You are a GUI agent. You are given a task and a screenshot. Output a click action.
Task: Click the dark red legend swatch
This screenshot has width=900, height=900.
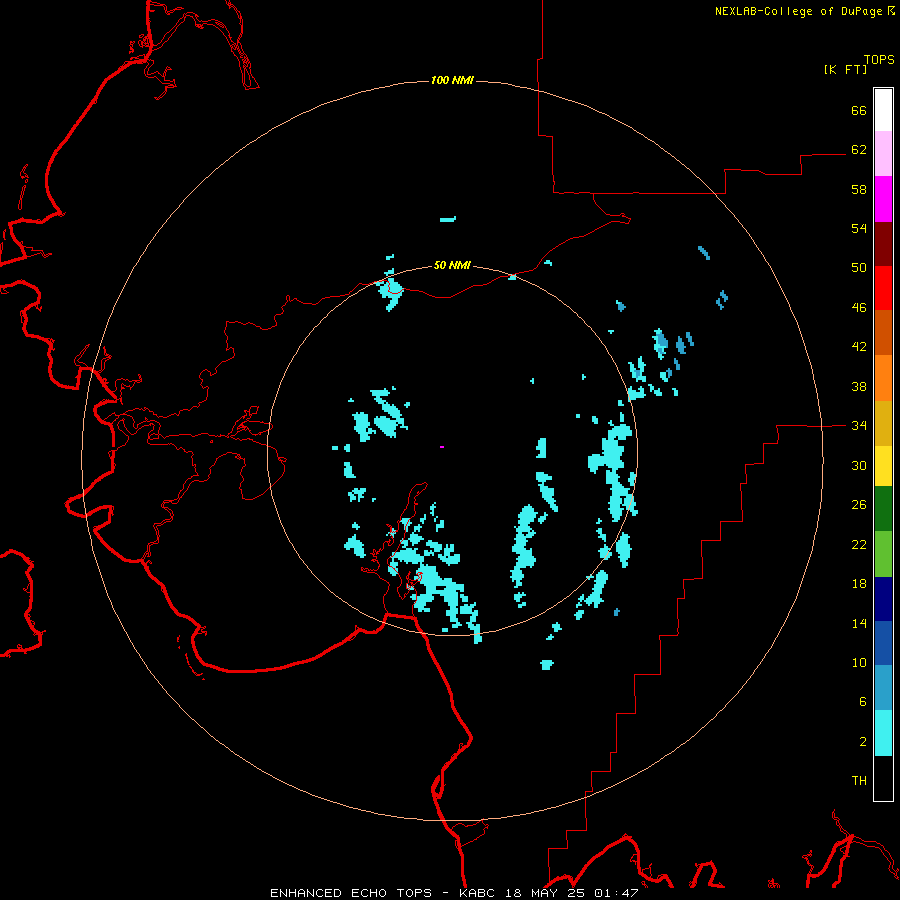[x=883, y=244]
